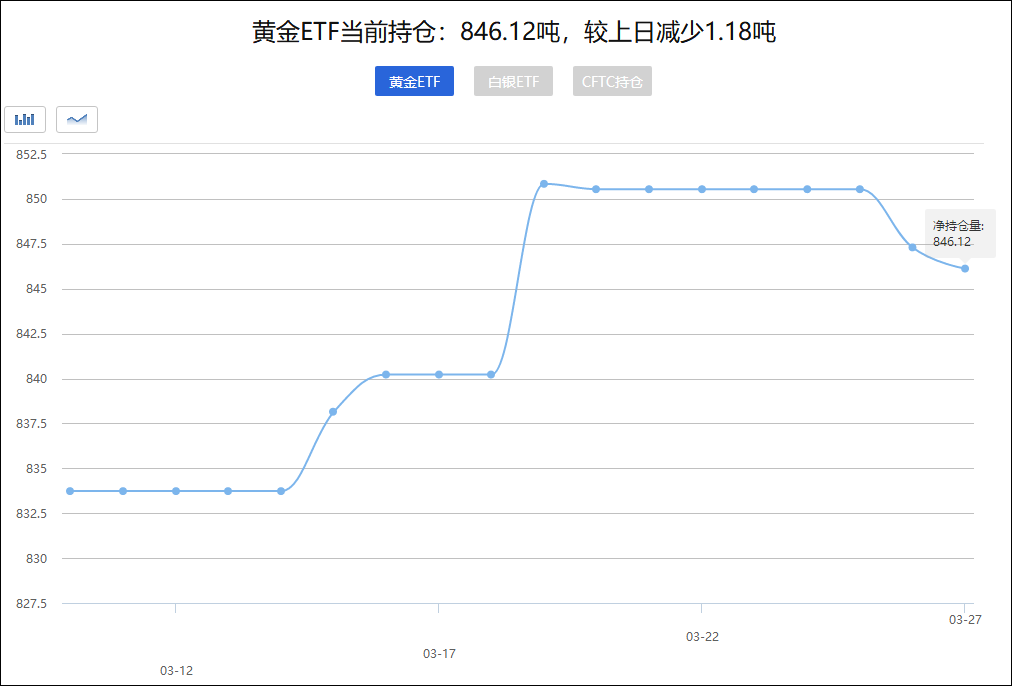Click the chart title showing 846.12吨

point(514,32)
